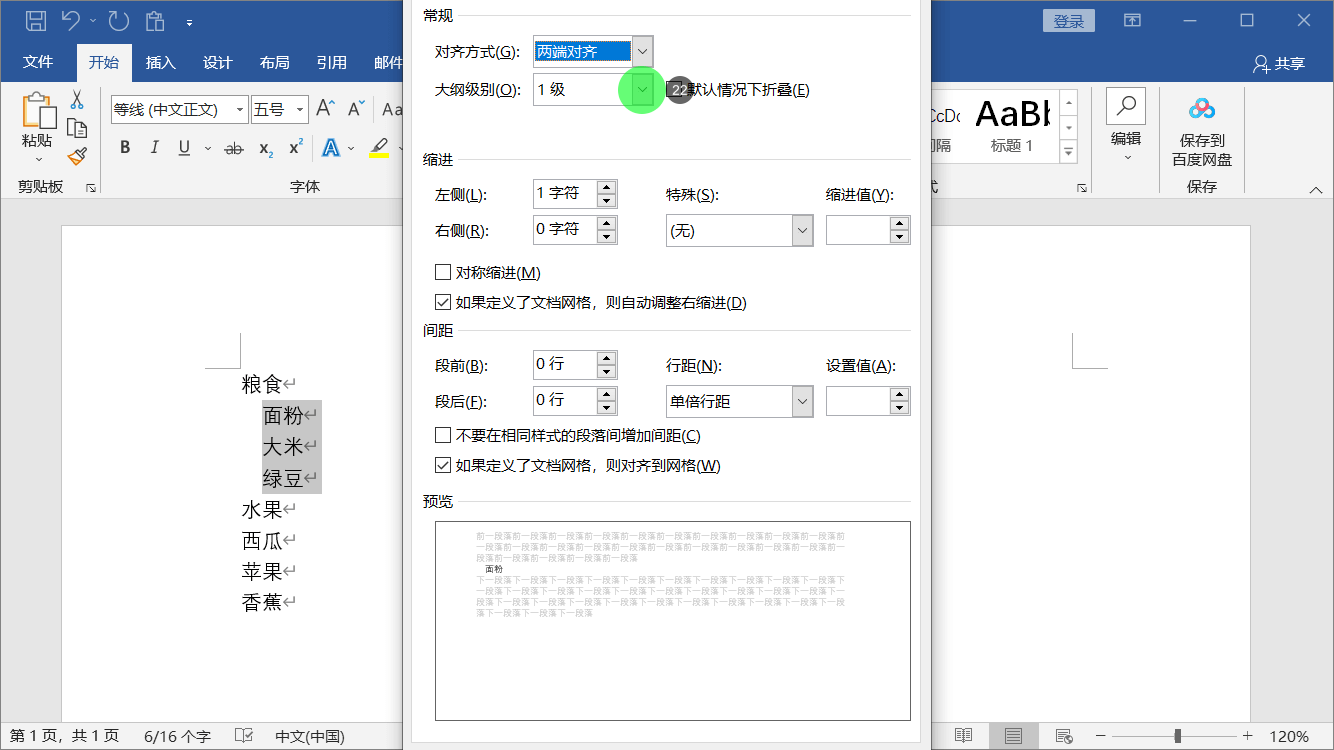The height and width of the screenshot is (750, 1334).
Task: Switch to the References (引用) tab
Action: (331, 62)
